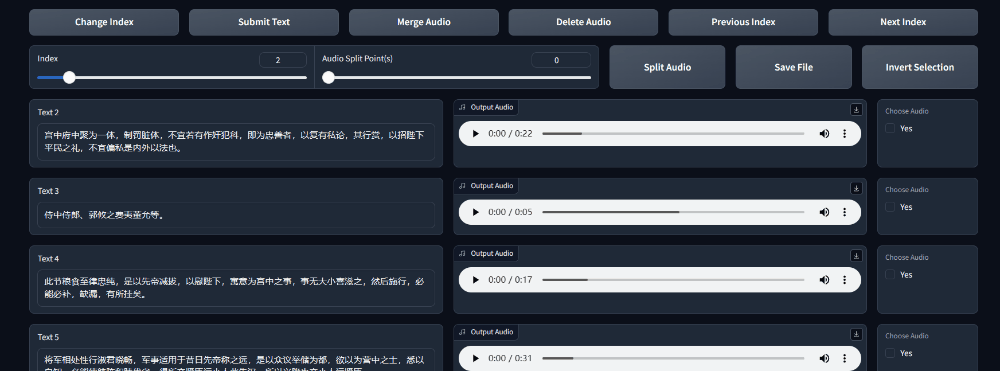Click the Delete Audio button

click(x=583, y=22)
